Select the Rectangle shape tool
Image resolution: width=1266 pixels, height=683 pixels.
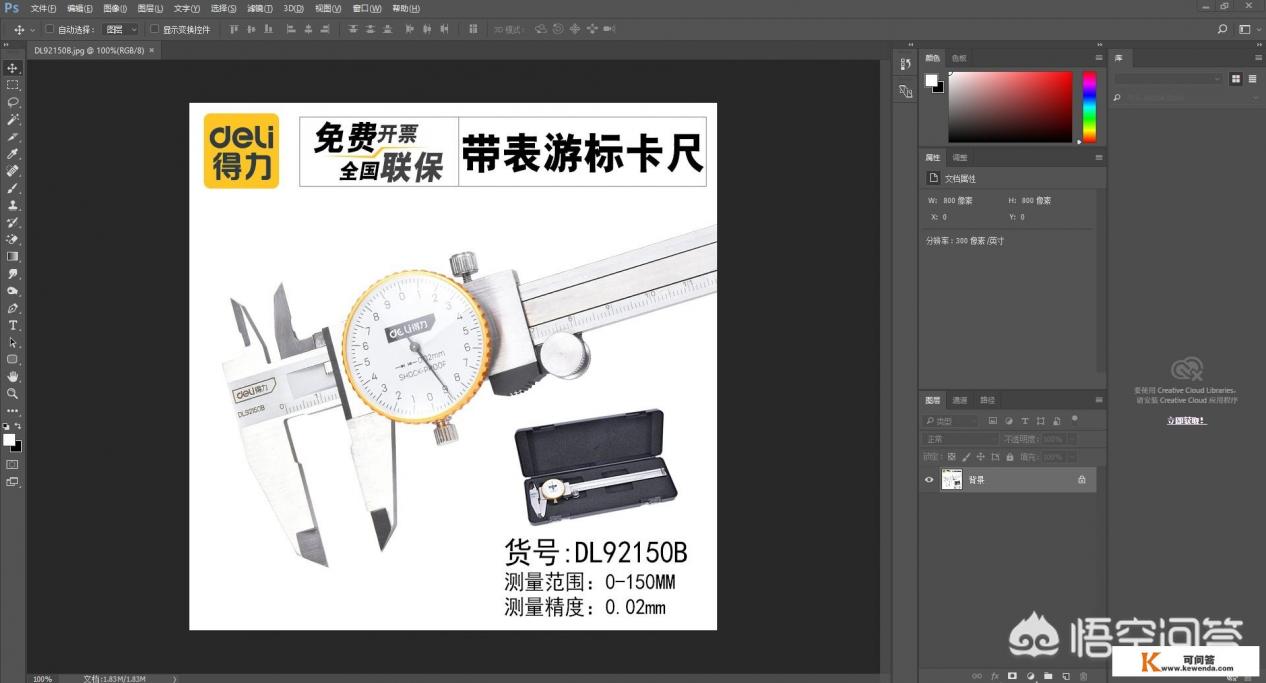pos(13,359)
